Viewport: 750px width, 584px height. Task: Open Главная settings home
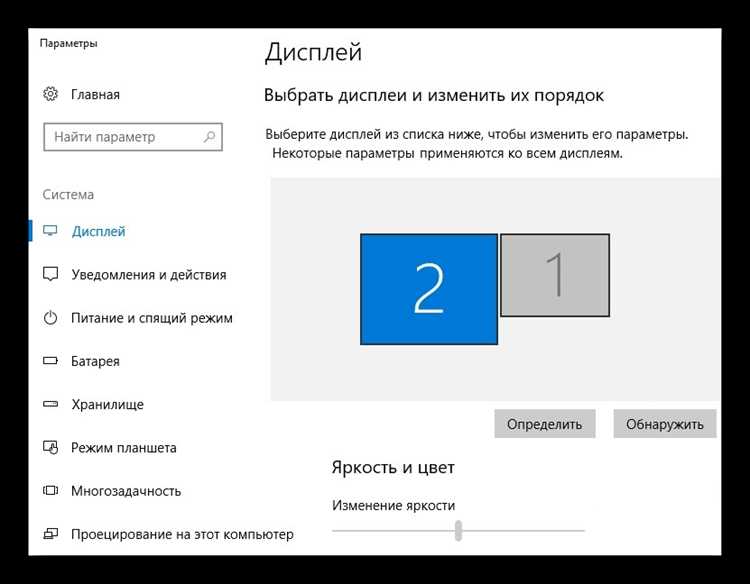click(95, 94)
